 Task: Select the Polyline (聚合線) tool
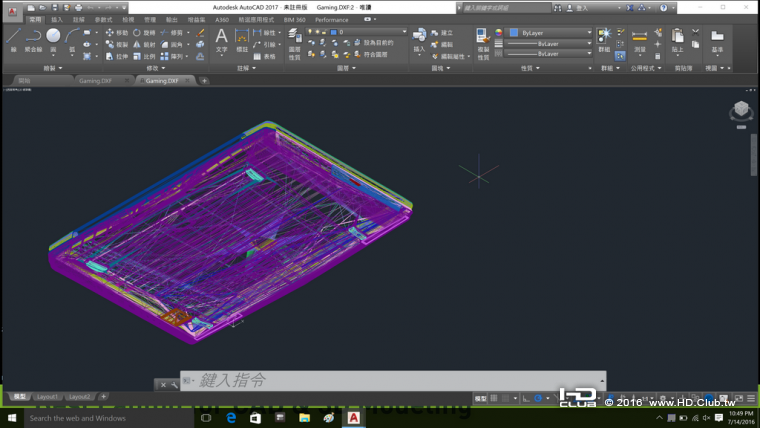[33, 37]
